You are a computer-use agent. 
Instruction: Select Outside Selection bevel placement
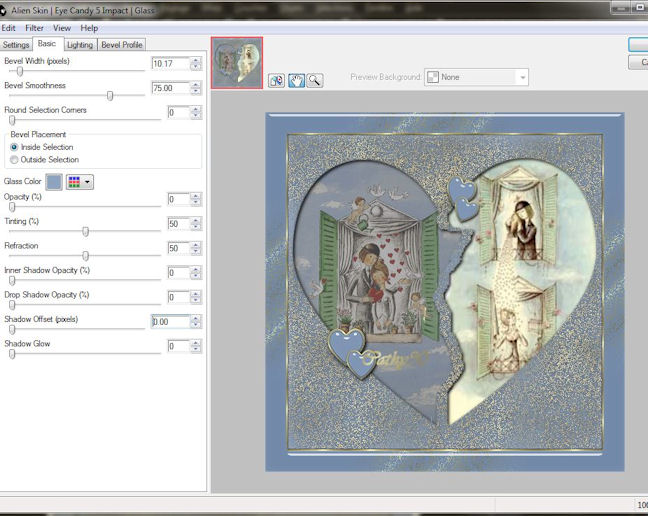tap(45, 159)
